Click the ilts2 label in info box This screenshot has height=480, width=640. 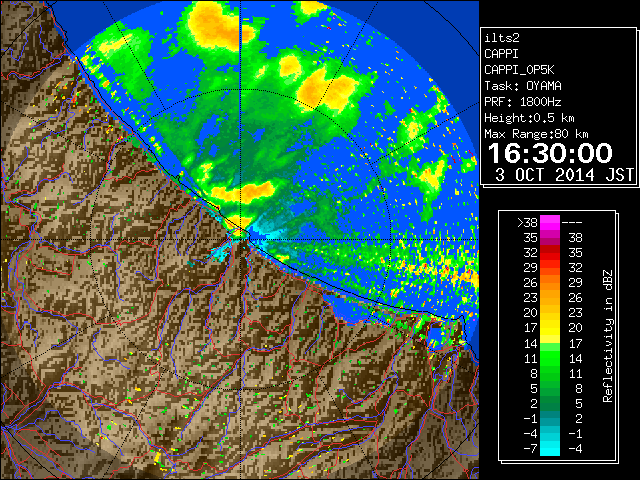502,38
